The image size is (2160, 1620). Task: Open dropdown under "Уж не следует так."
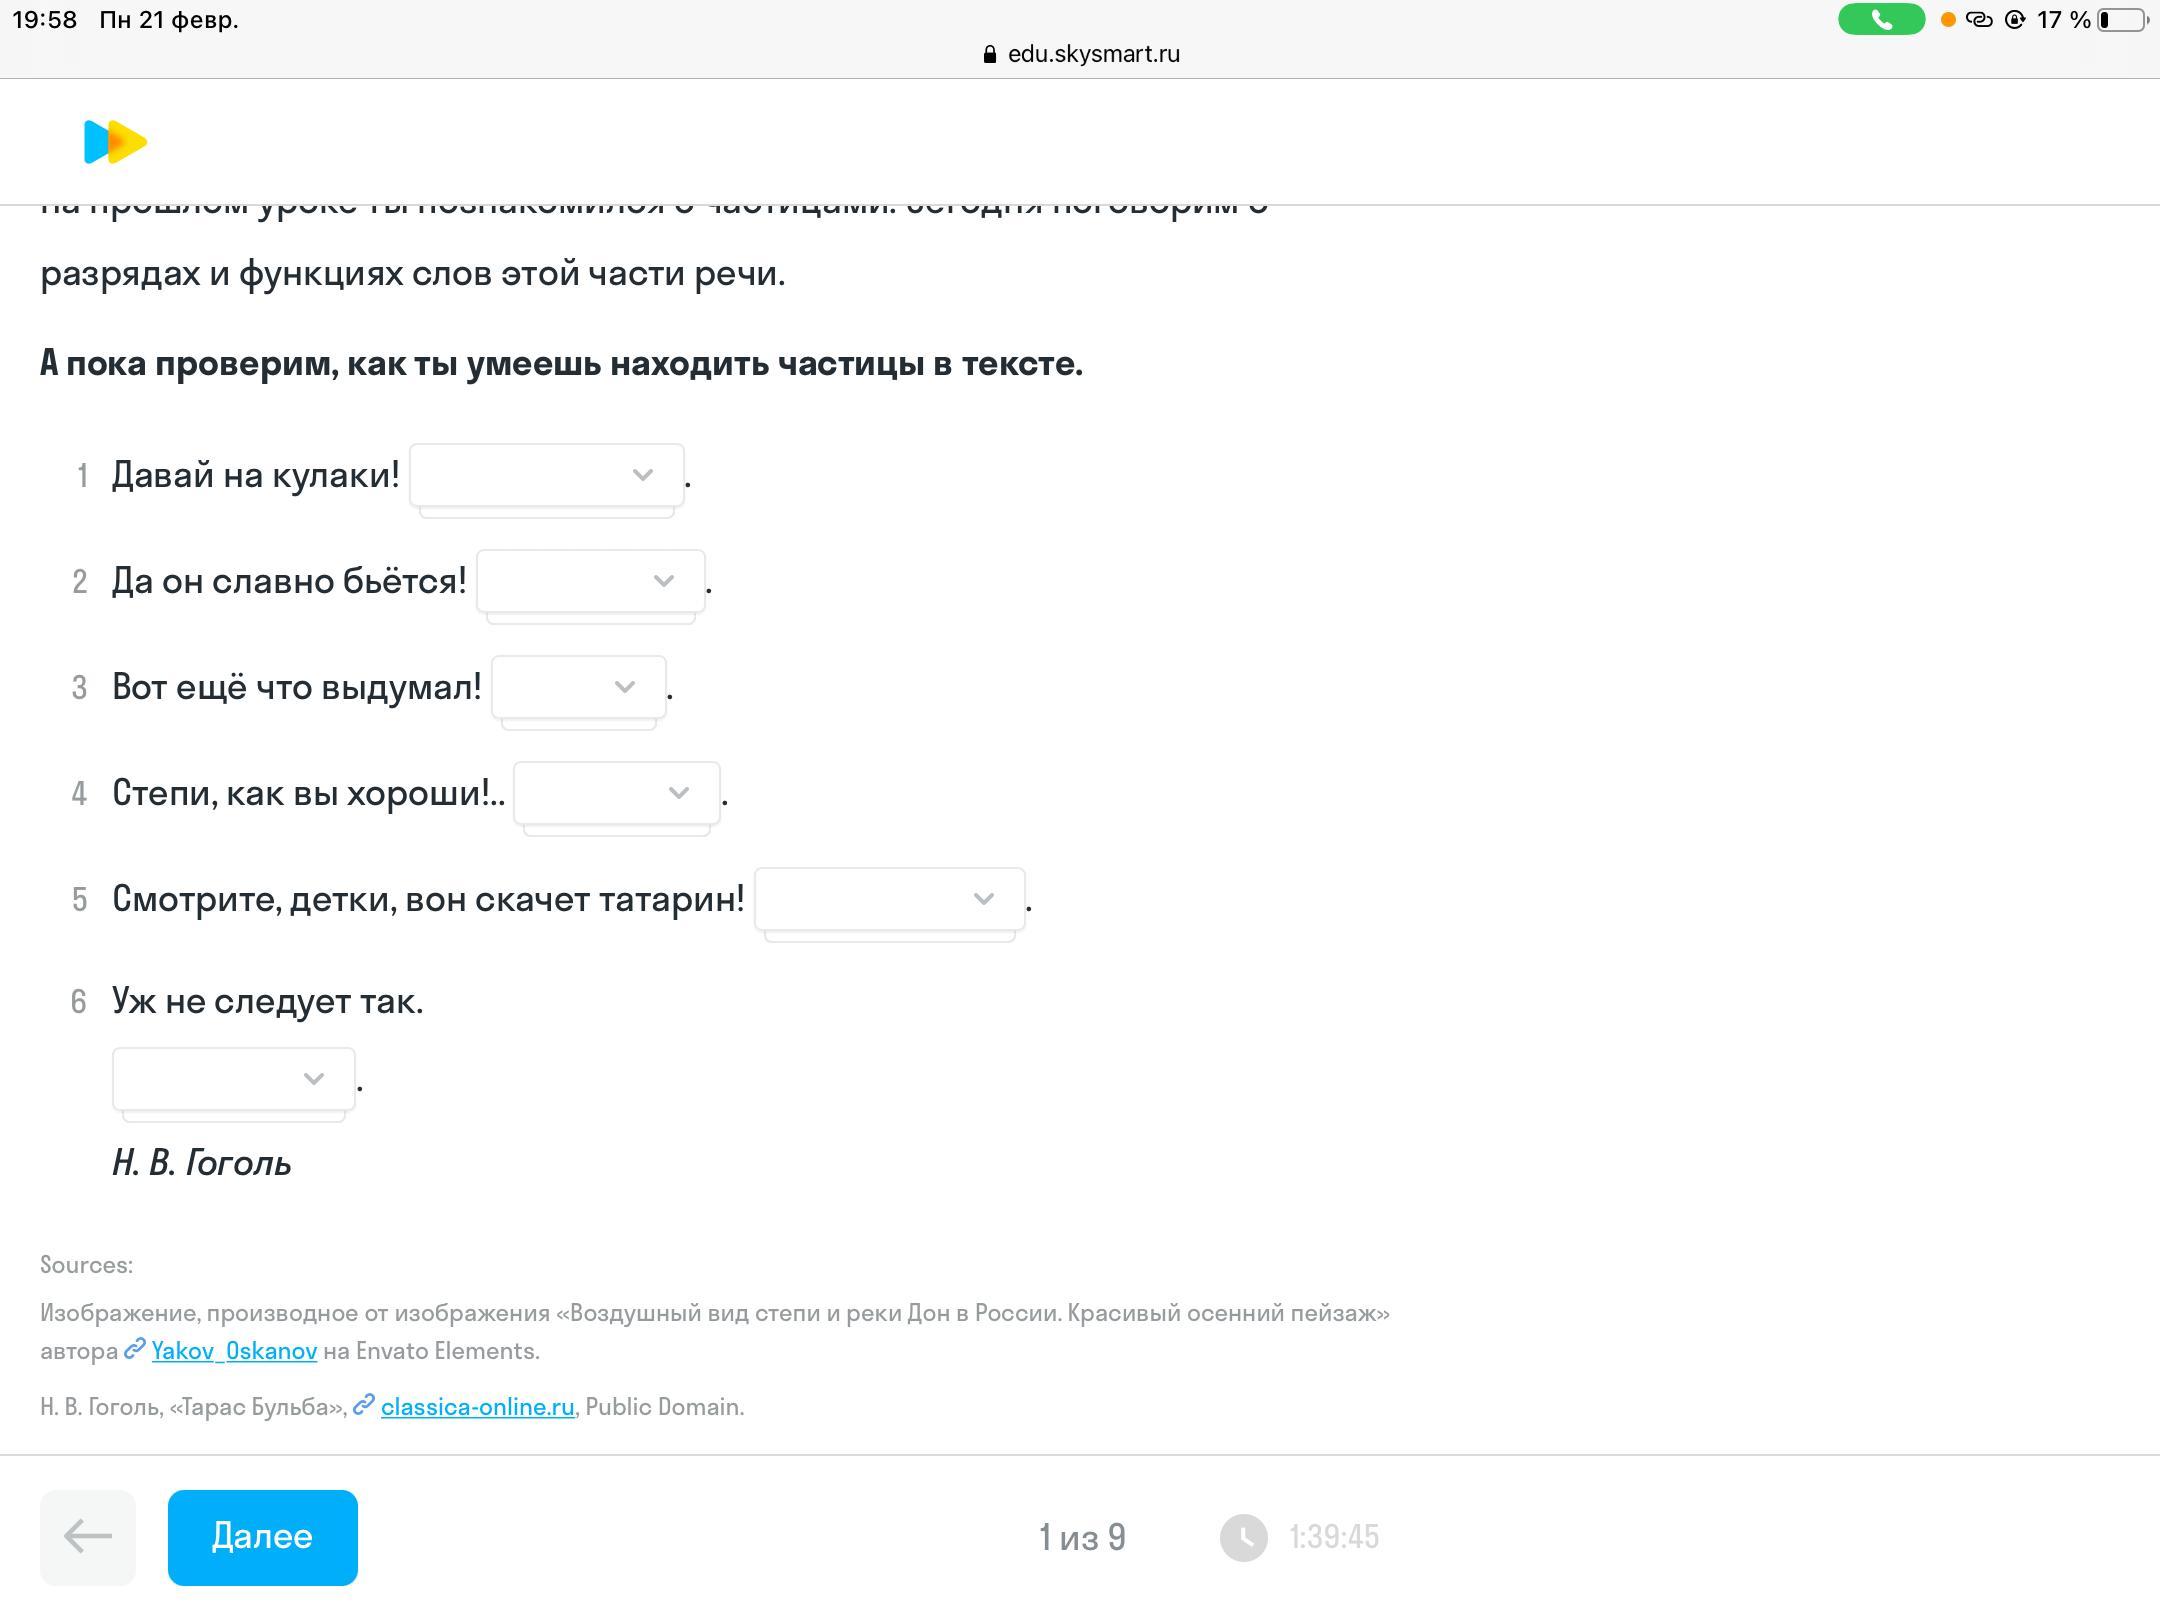pyautogui.click(x=234, y=1079)
